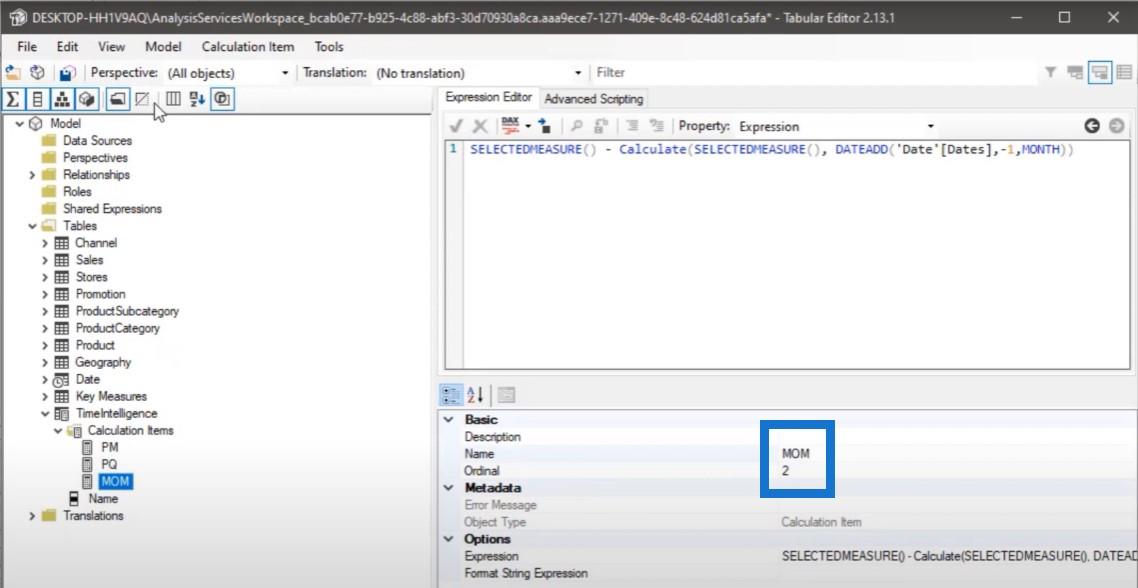Toggle the Show Metadata Columns button
1138x588 pixels.
coord(173,99)
